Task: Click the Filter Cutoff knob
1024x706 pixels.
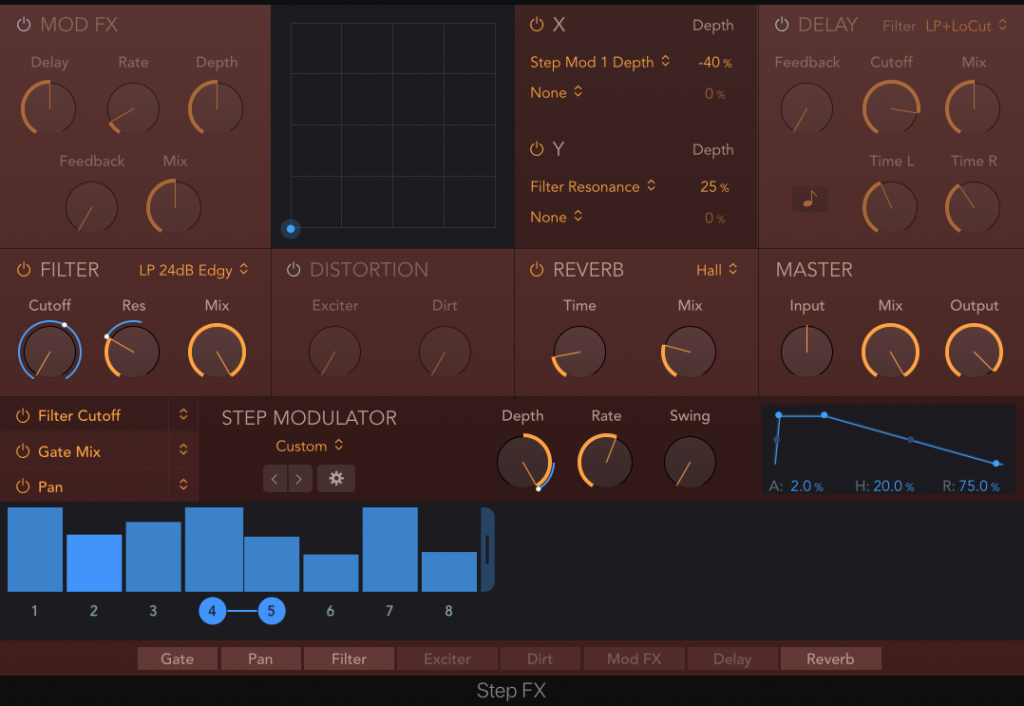Action: [x=49, y=351]
